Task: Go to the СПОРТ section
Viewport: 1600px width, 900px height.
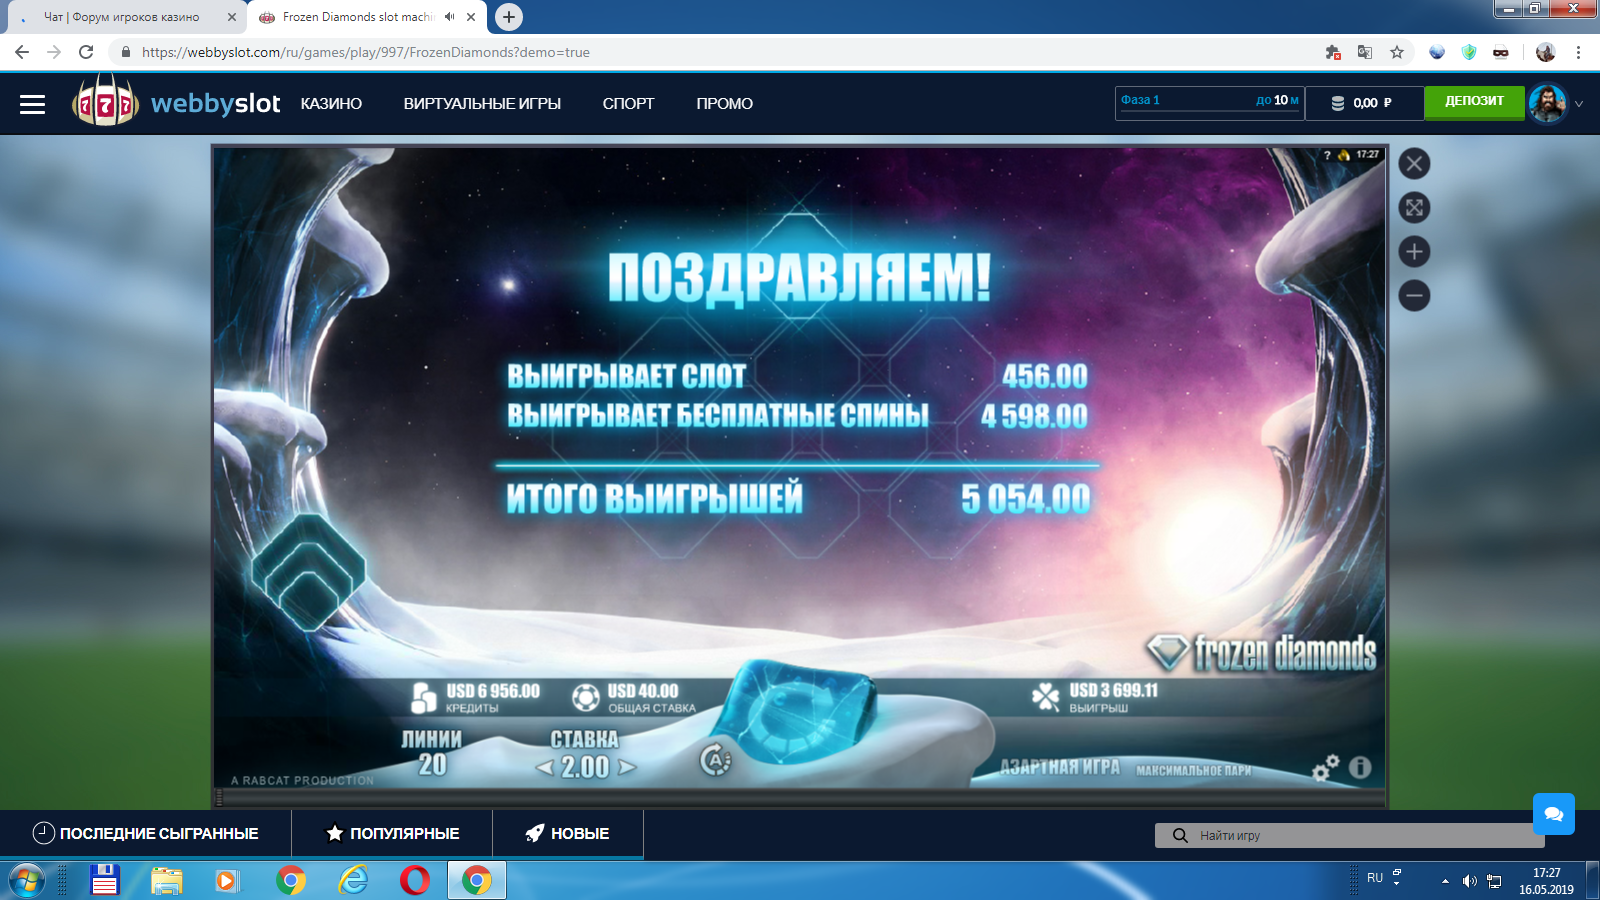Action: (628, 104)
